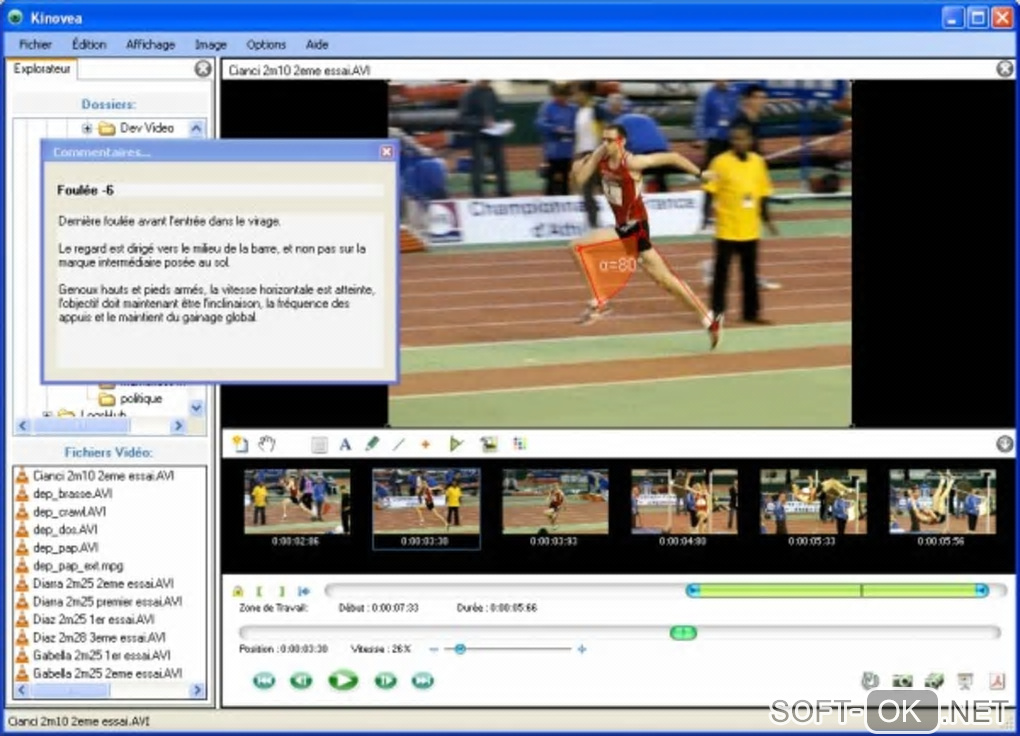Take a snapshot with camera icon

pos(902,681)
